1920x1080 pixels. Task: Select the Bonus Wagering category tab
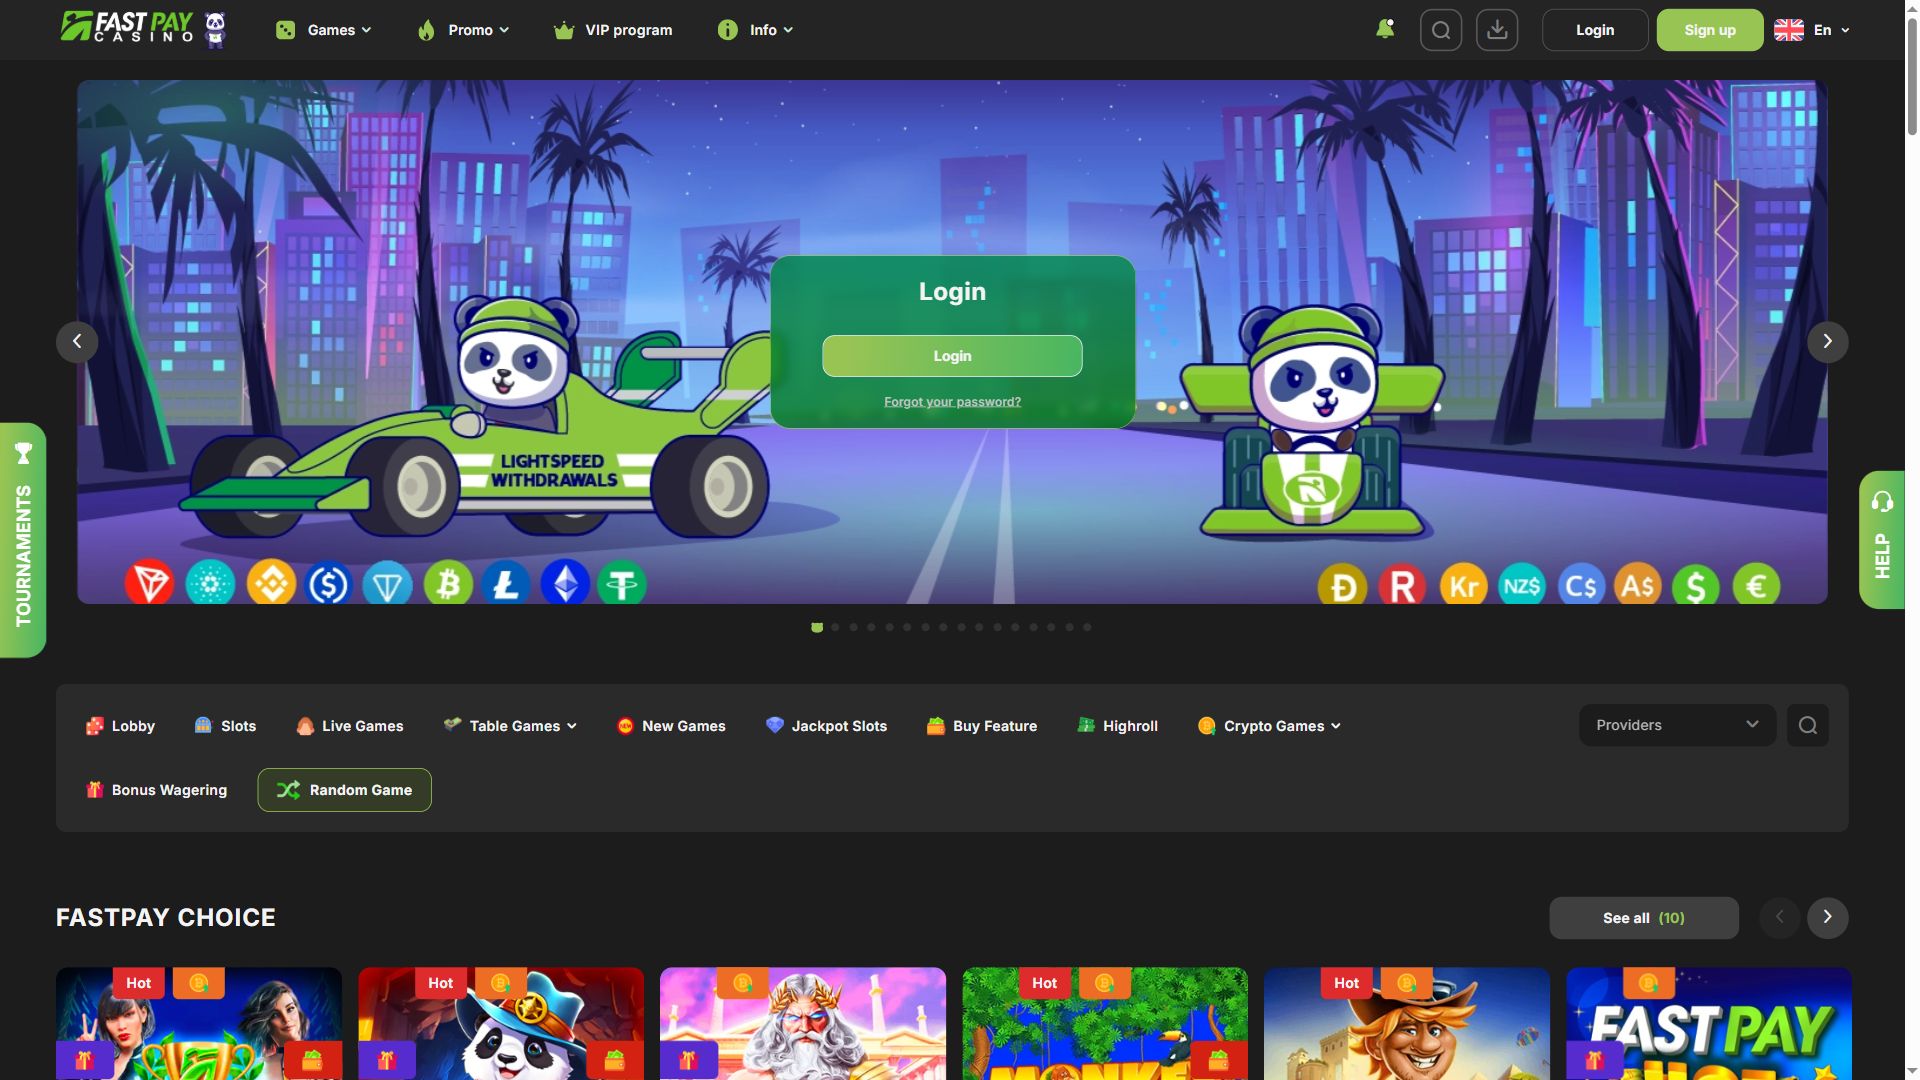[x=156, y=790]
